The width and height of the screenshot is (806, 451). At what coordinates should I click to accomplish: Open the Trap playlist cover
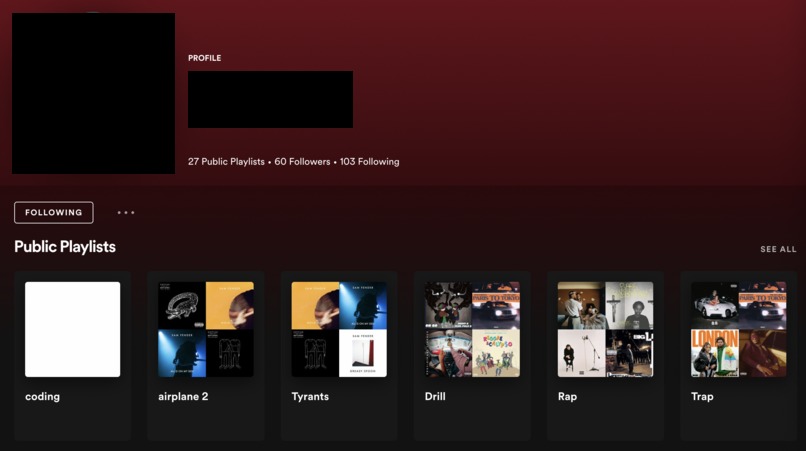pos(739,329)
